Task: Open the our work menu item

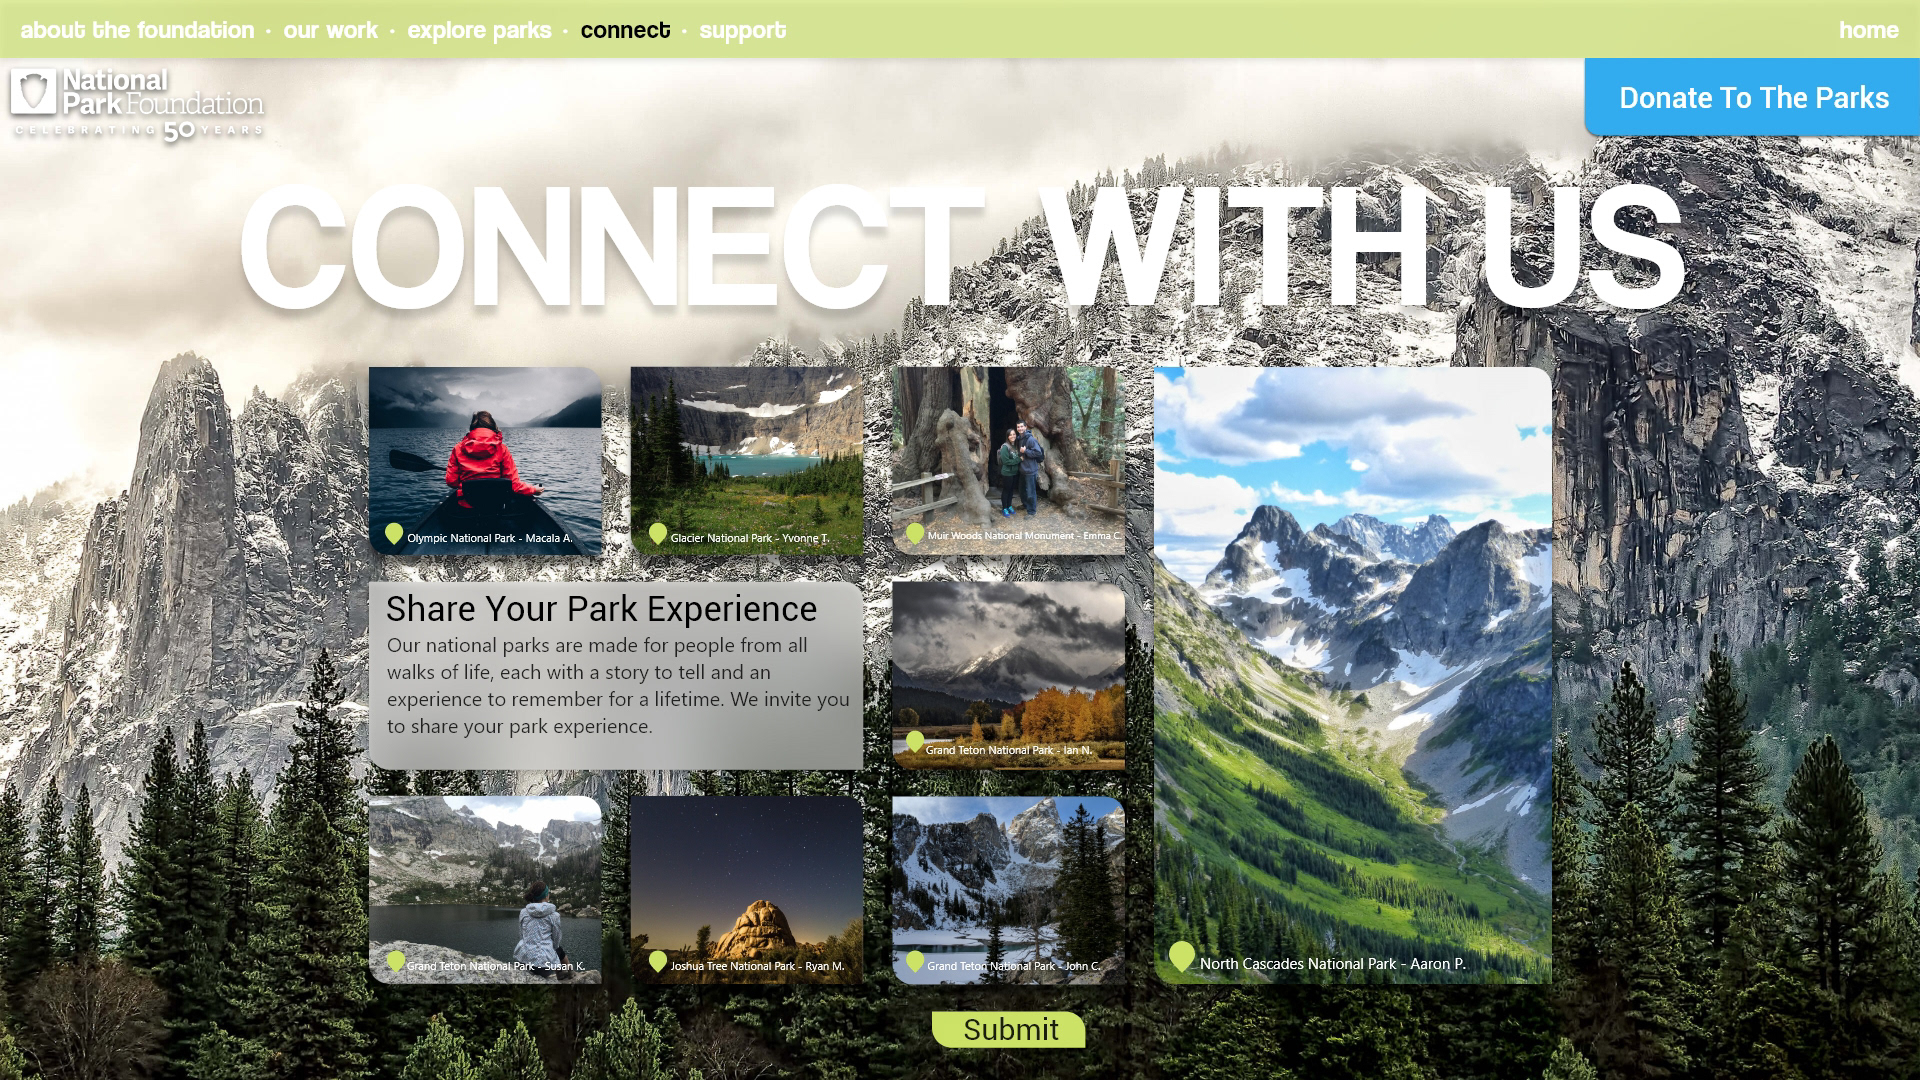Action: pyautogui.click(x=330, y=30)
